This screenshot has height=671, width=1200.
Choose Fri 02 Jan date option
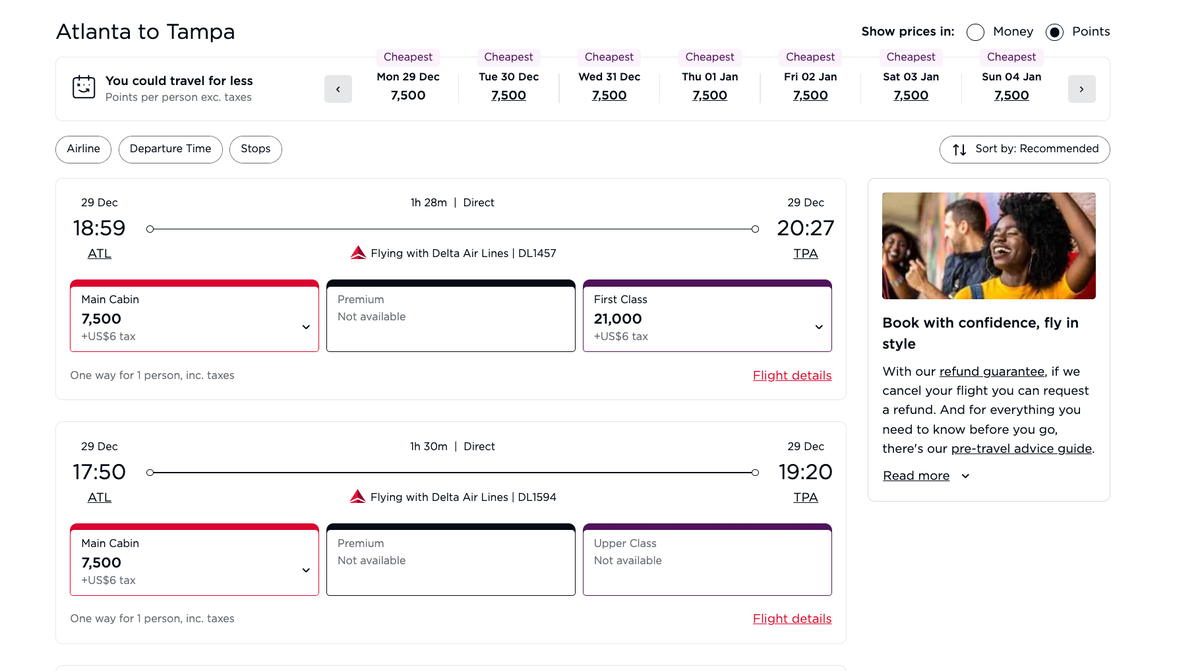pos(810,87)
